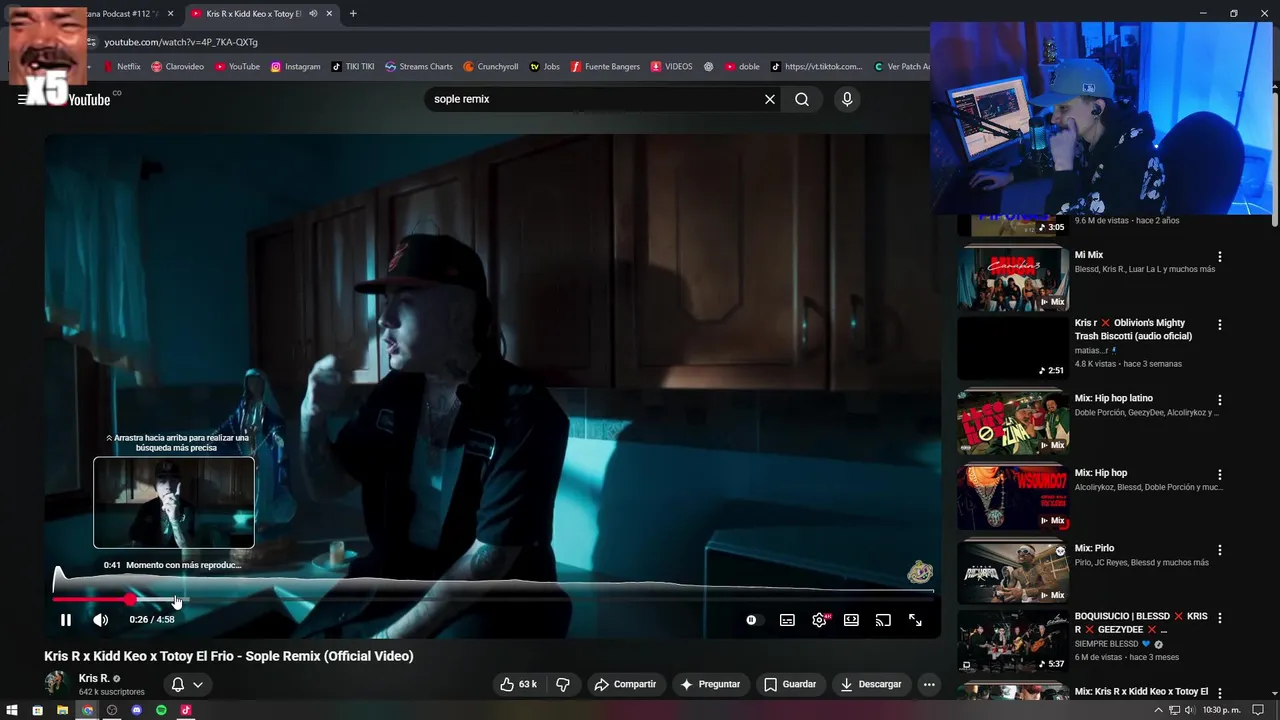1280x720 pixels.
Task: Select the Kris R x Kidd Keo tab
Action: point(253,14)
